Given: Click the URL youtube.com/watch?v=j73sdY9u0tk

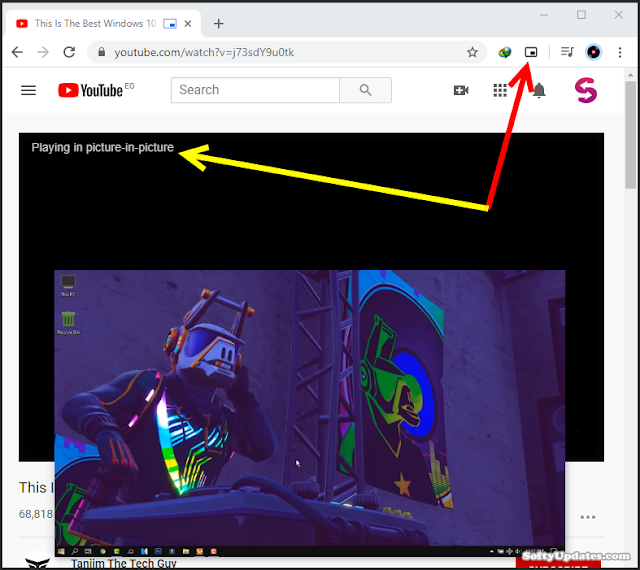Looking at the screenshot, I should point(204,52).
